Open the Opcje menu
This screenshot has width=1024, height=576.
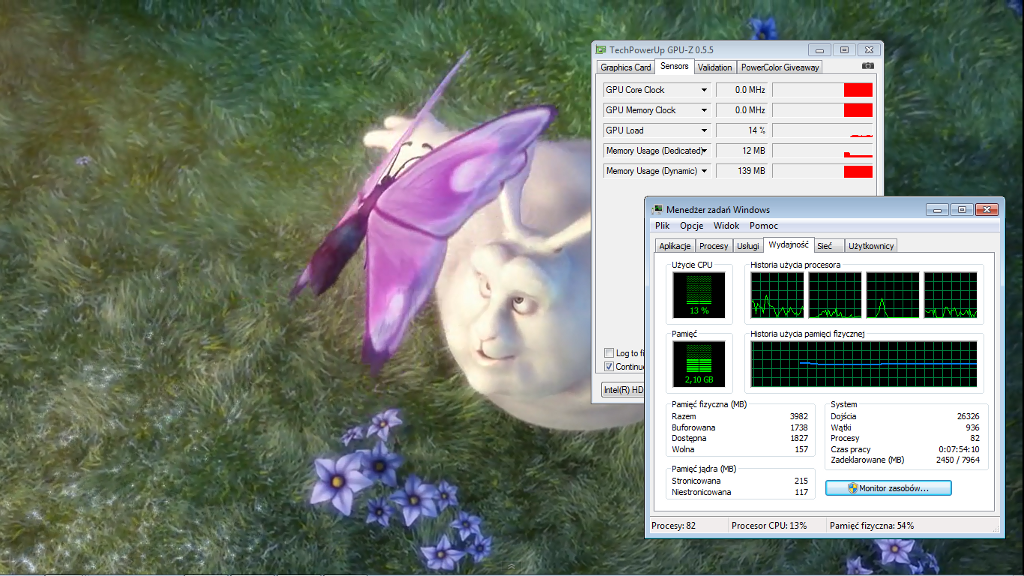(692, 226)
